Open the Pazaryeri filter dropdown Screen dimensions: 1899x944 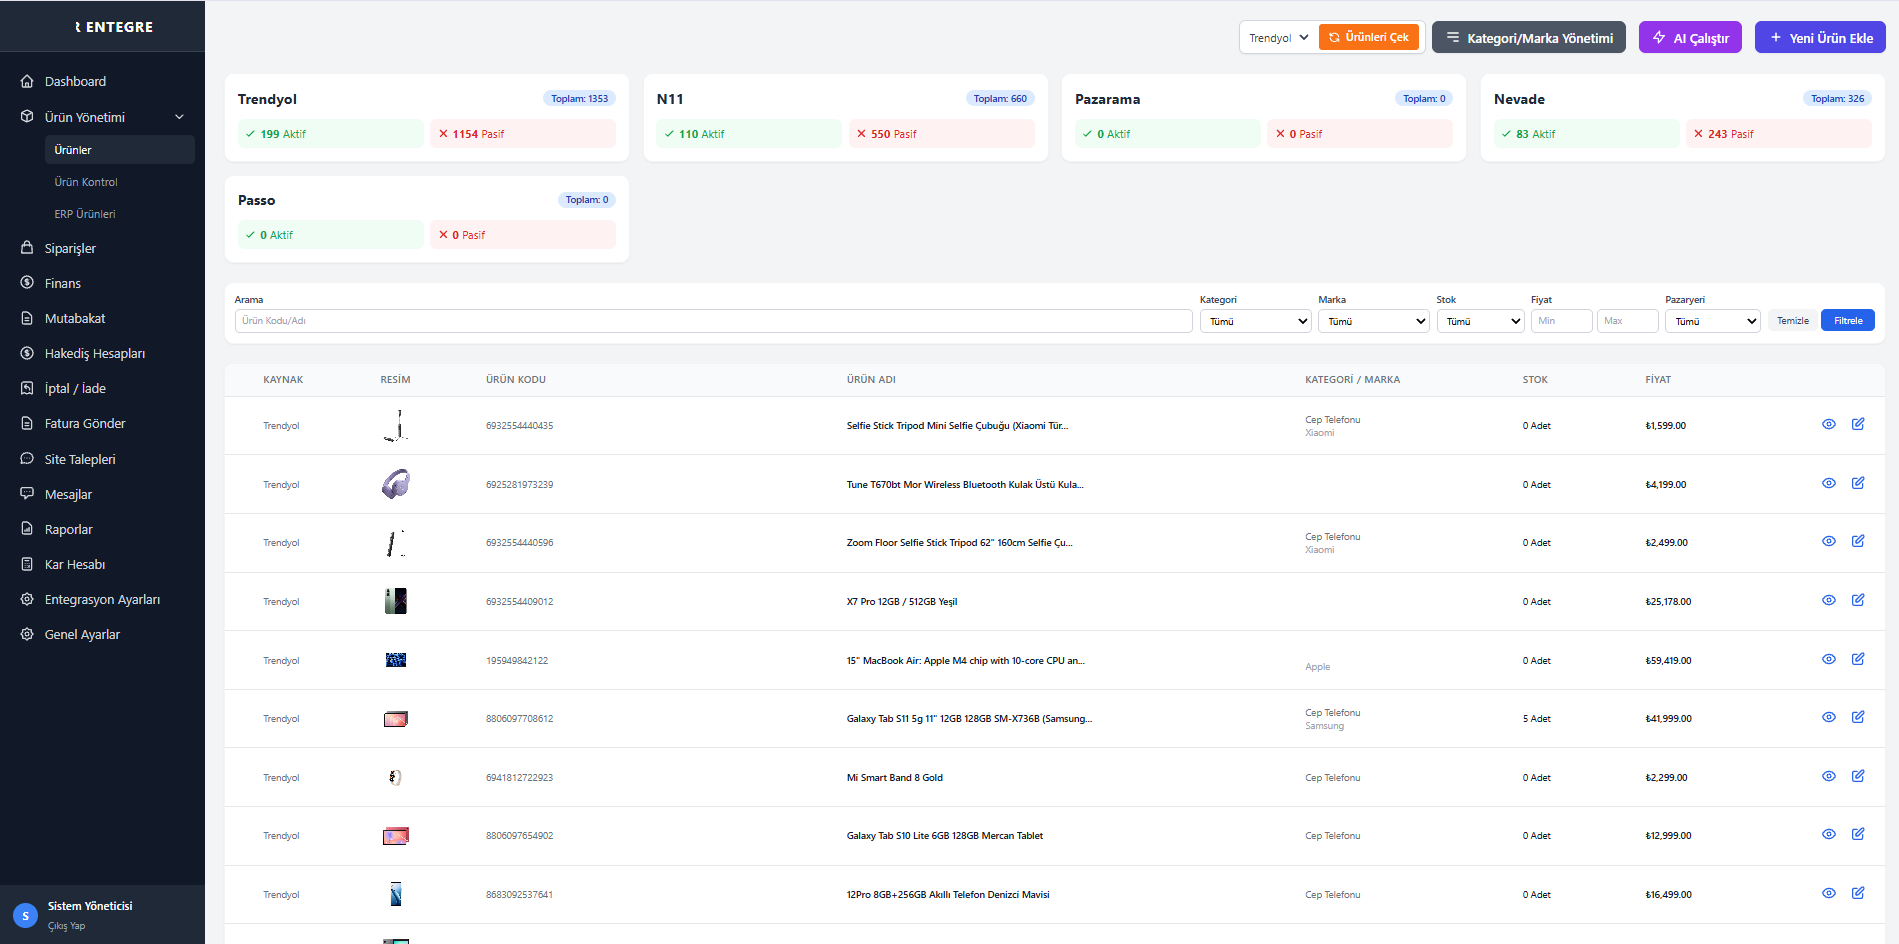tap(1714, 321)
